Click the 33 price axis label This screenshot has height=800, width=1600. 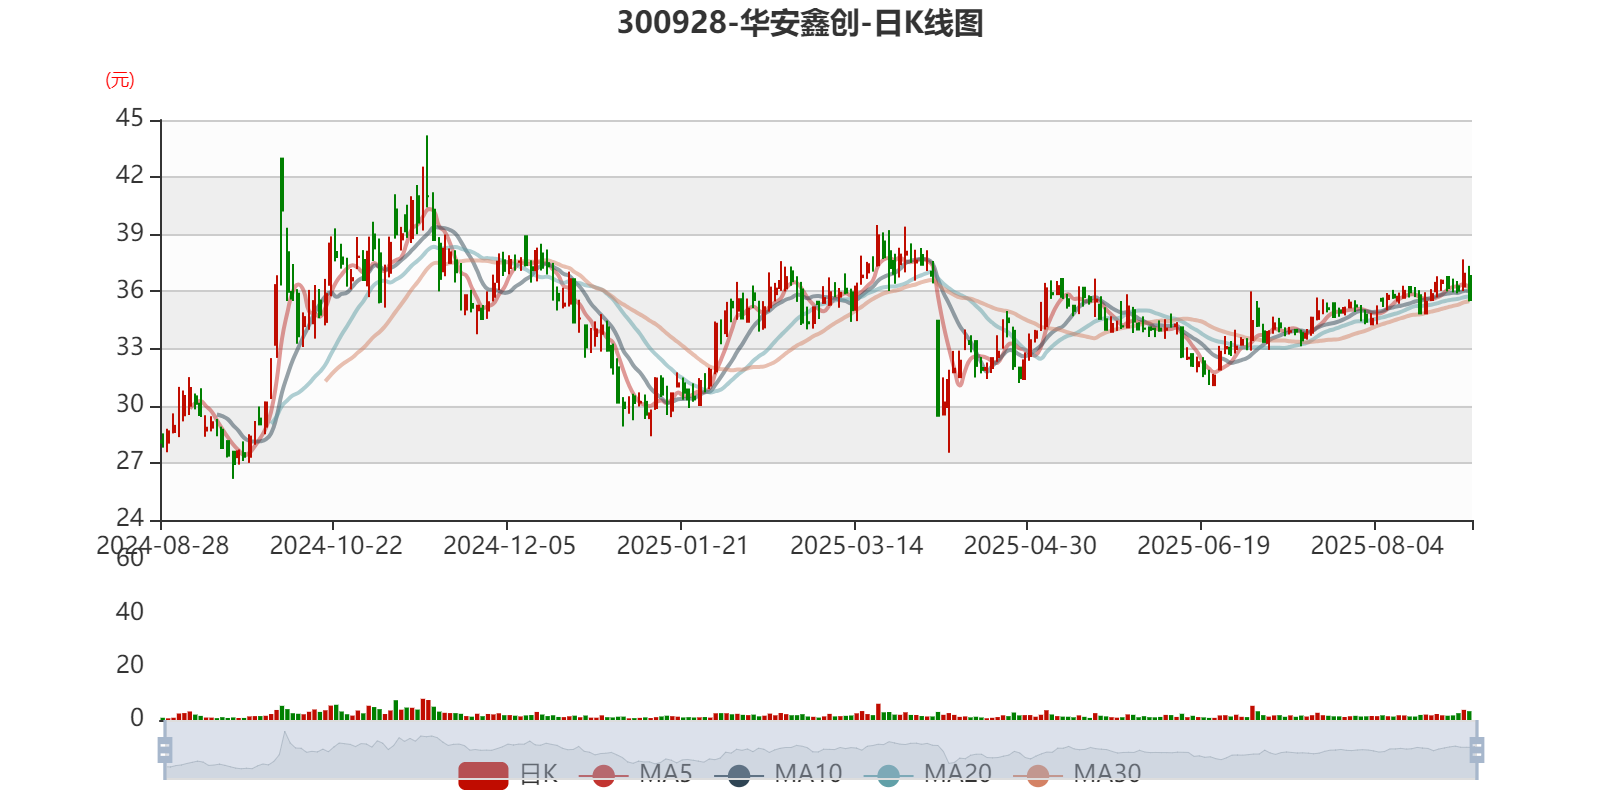pyautogui.click(x=130, y=347)
